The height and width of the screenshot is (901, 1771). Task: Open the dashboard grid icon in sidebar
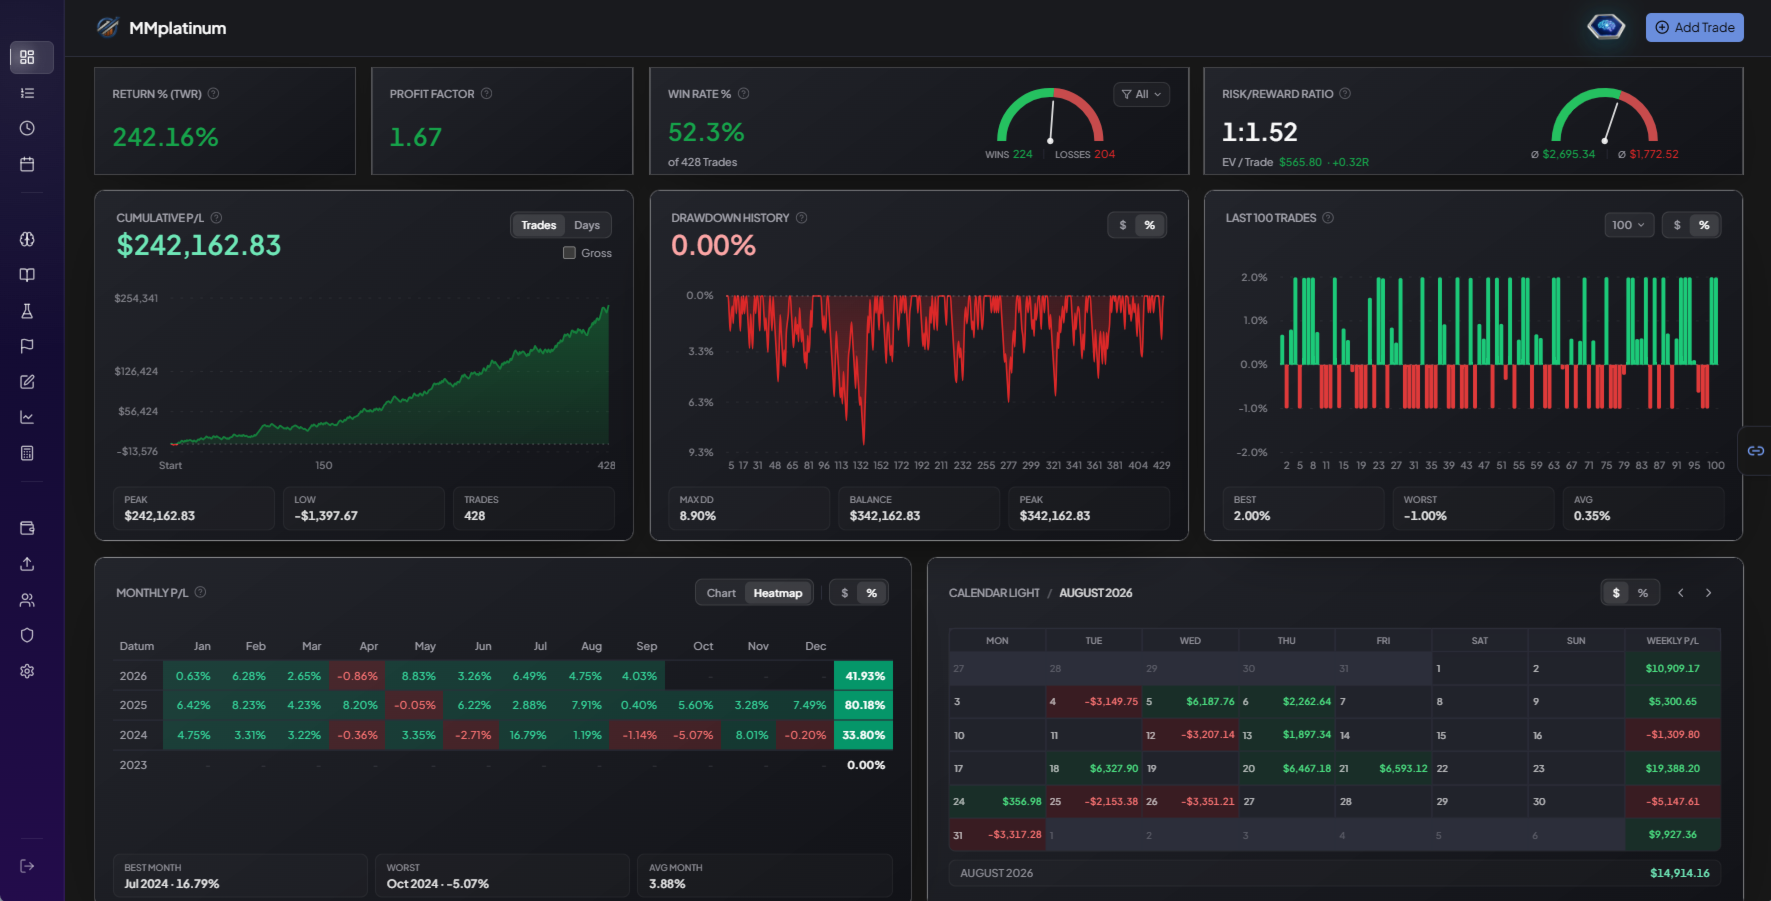(x=27, y=57)
